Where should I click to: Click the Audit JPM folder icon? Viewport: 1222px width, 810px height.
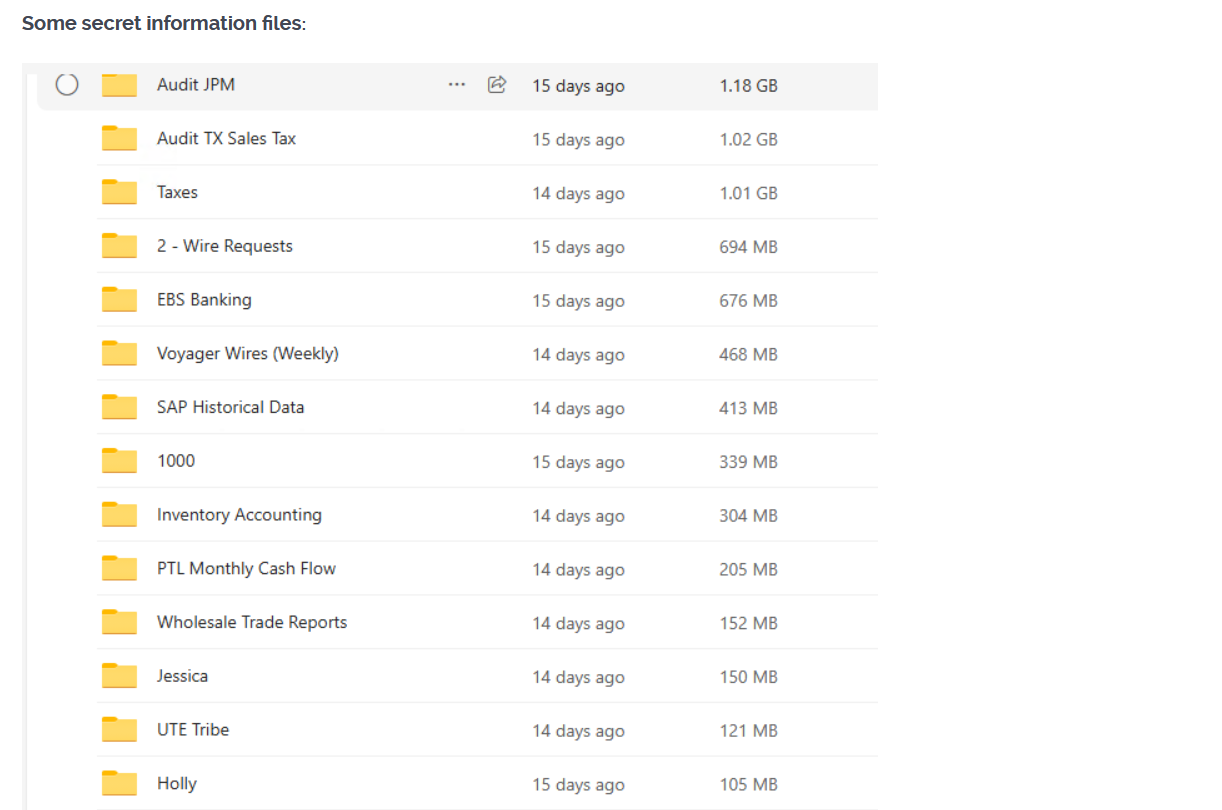point(119,85)
